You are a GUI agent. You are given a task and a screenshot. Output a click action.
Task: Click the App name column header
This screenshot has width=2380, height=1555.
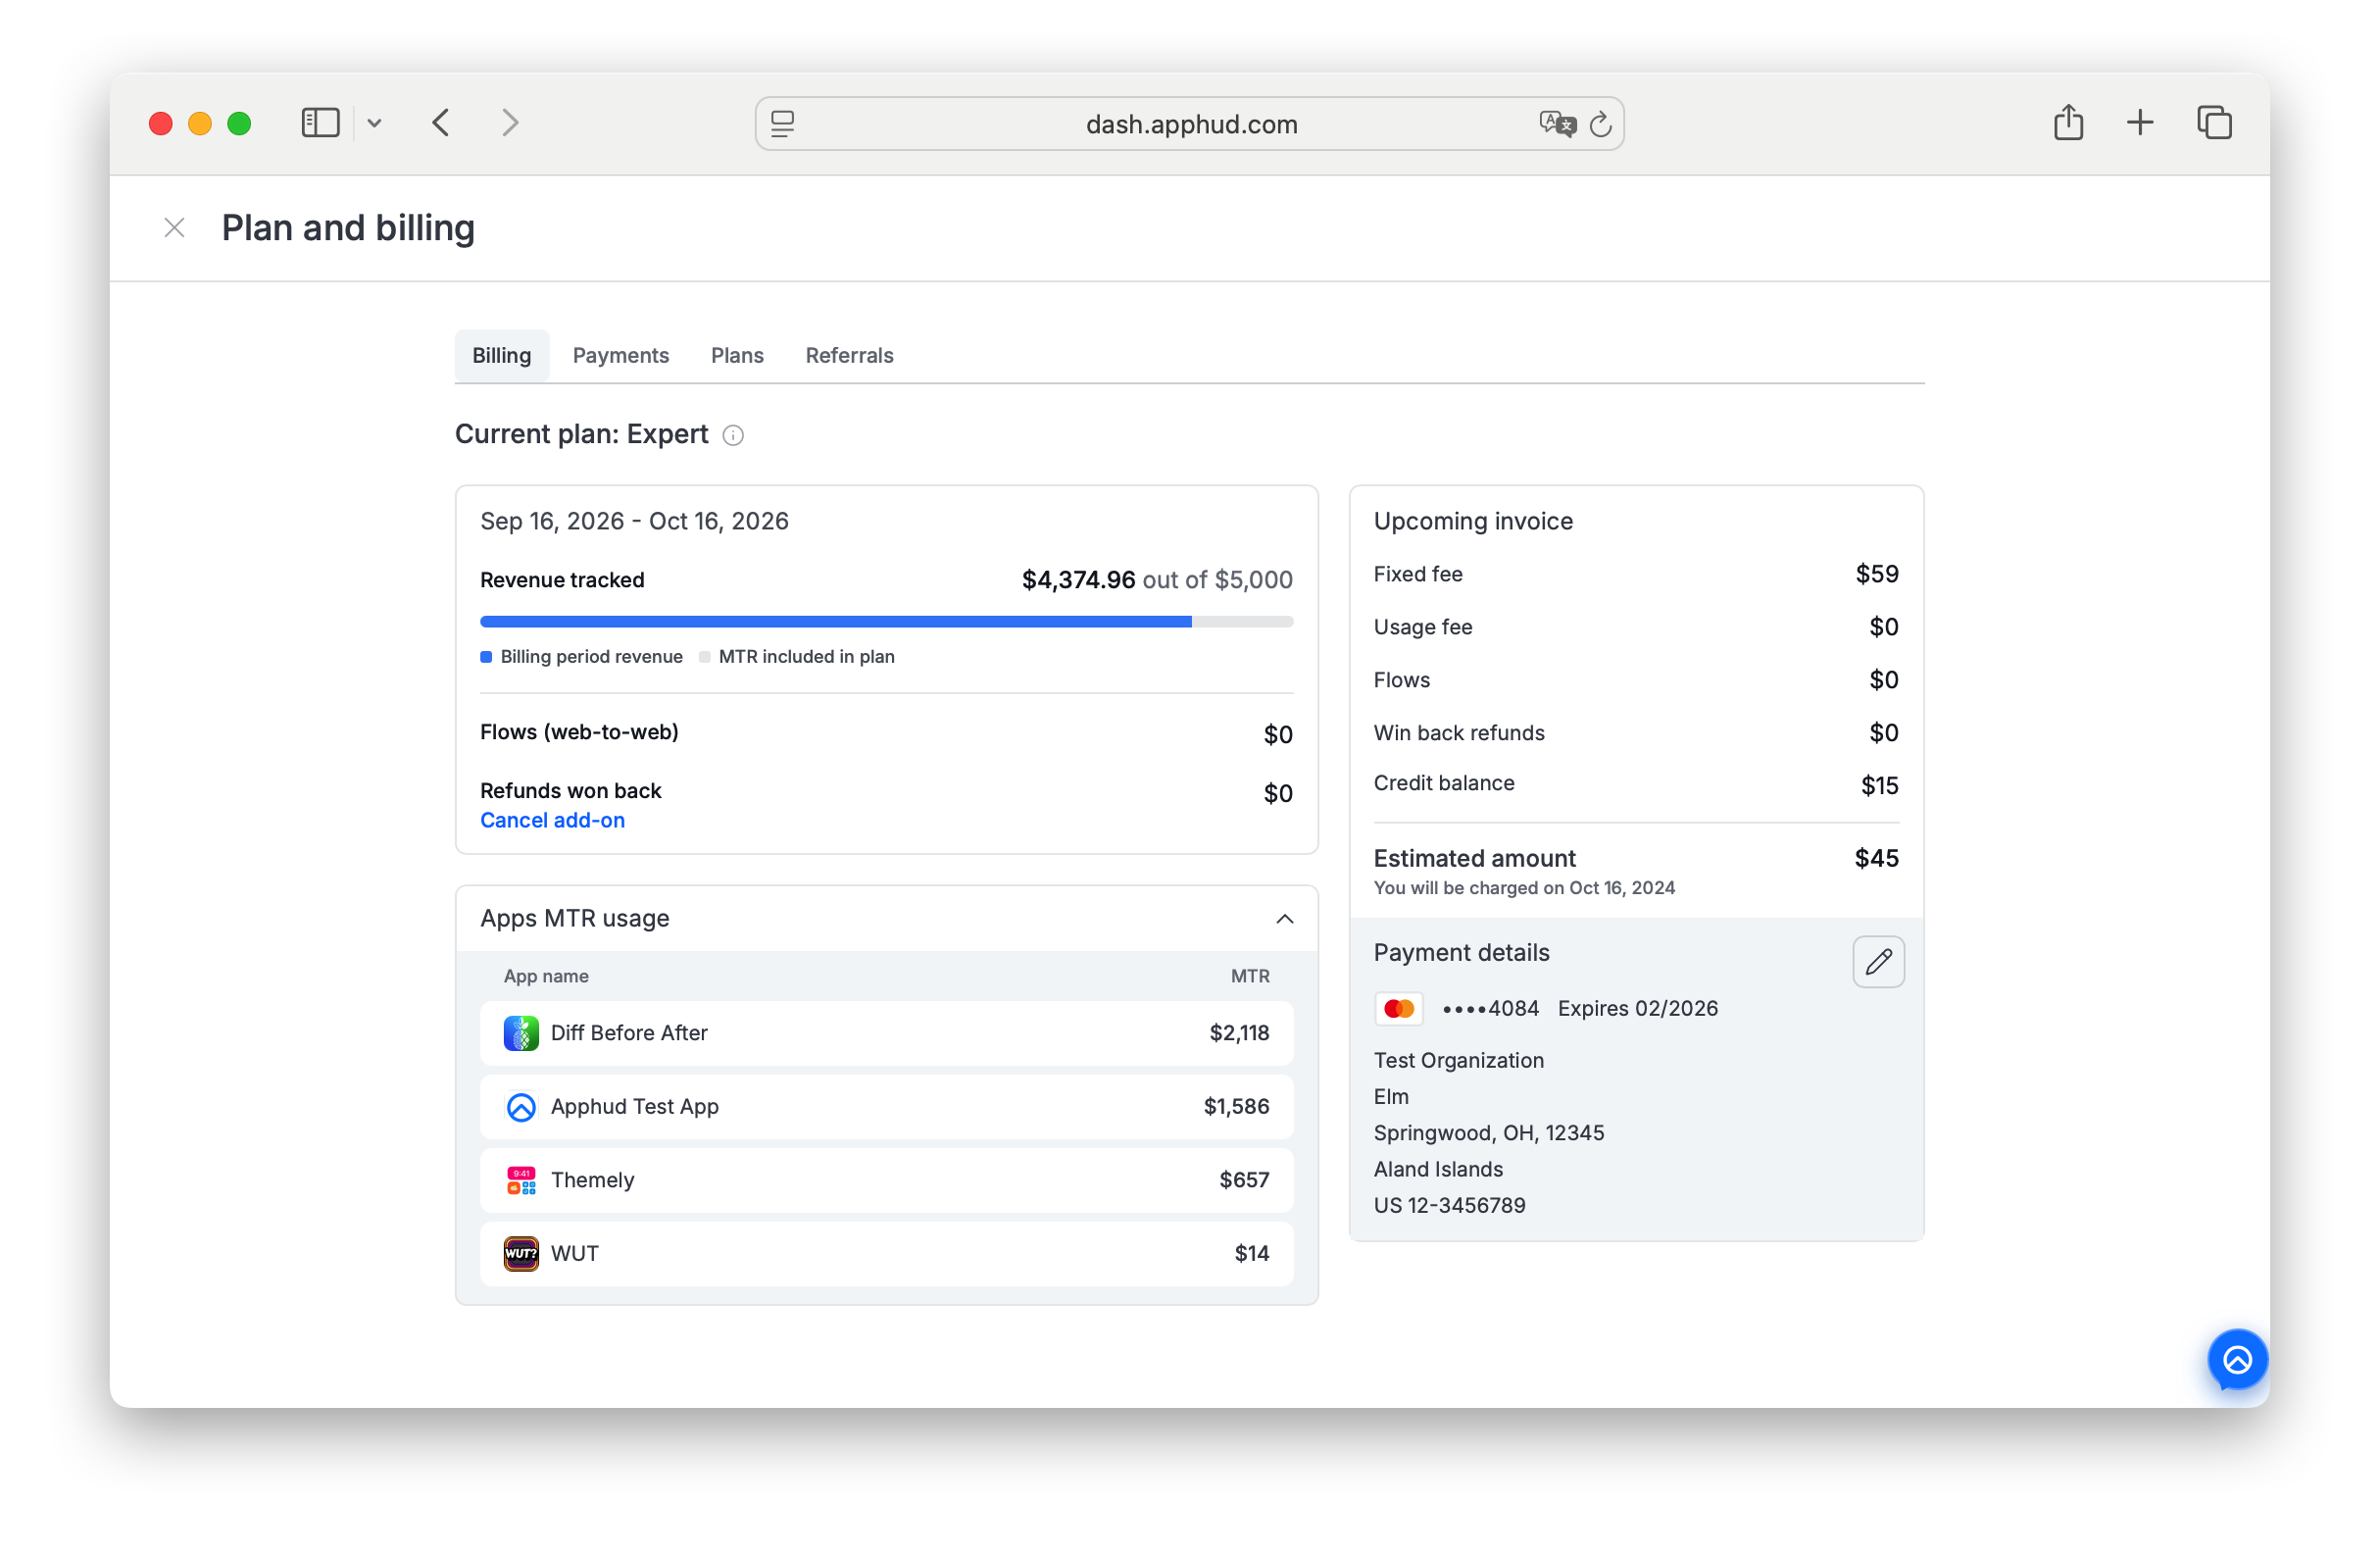click(546, 976)
